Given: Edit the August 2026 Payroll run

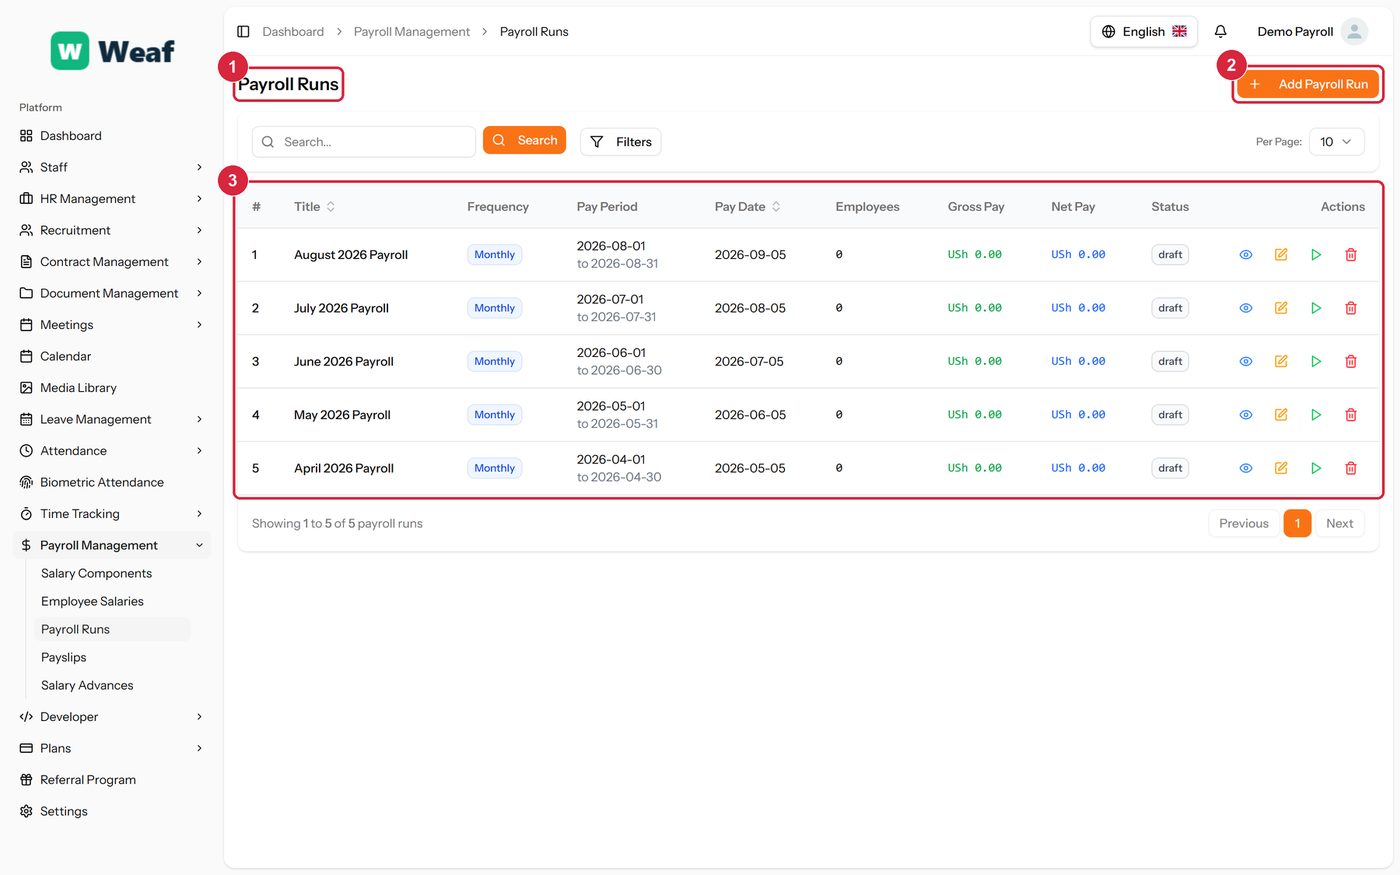Looking at the screenshot, I should [1281, 255].
